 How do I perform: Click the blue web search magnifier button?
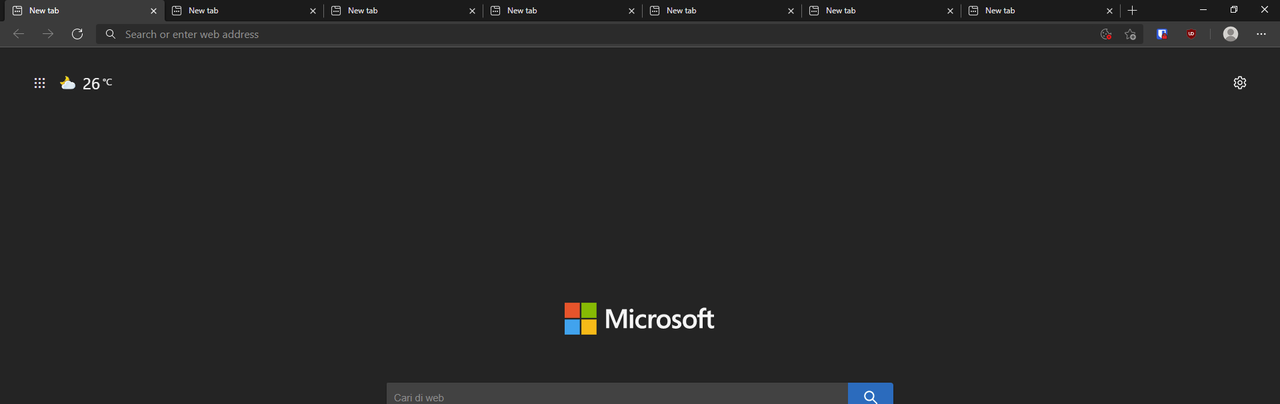pos(870,394)
